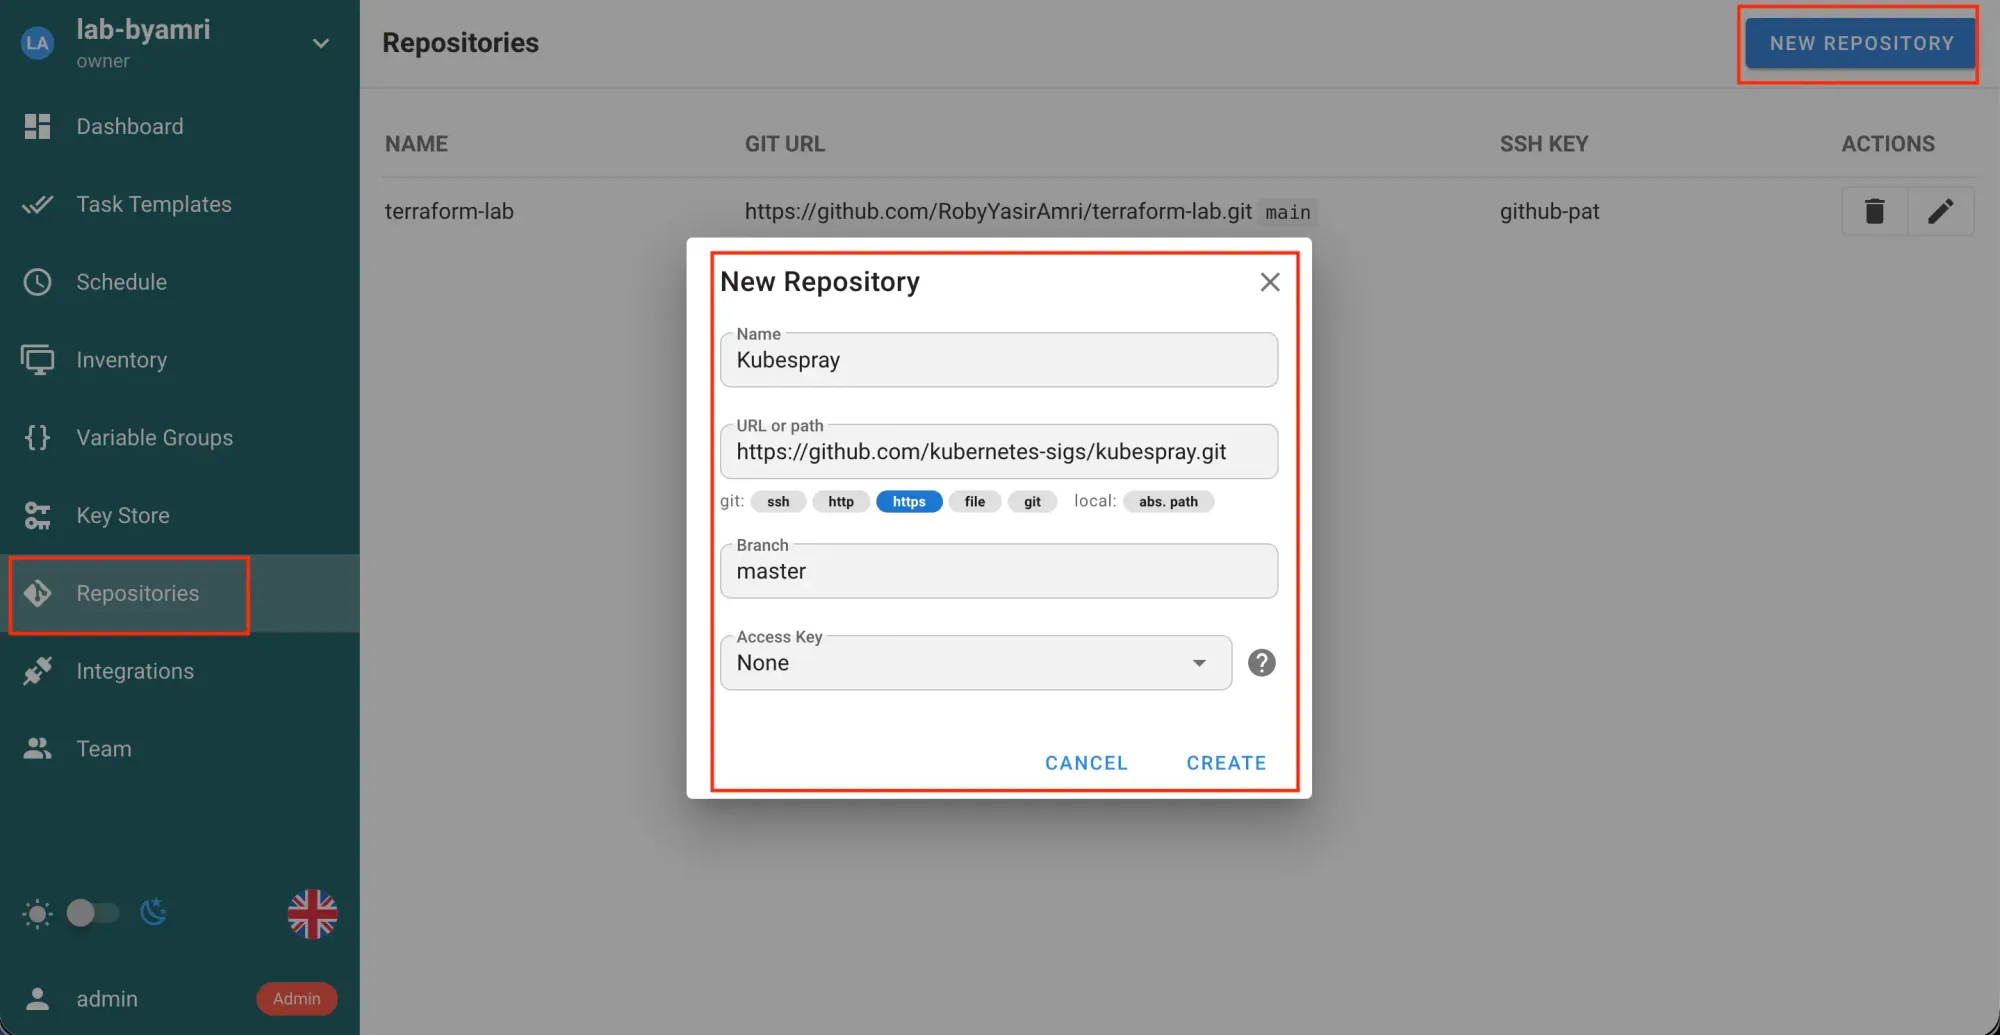This screenshot has width=2000, height=1035.
Task: Toggle dark mode with the theme switch
Action: (x=93, y=912)
